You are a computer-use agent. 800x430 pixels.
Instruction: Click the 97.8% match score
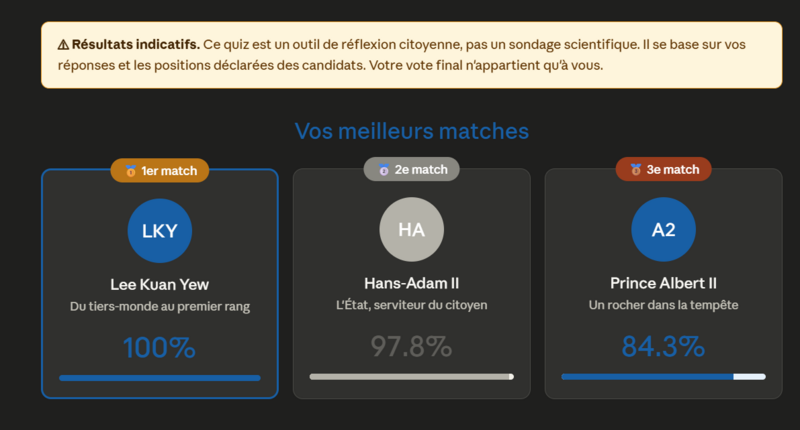(411, 347)
